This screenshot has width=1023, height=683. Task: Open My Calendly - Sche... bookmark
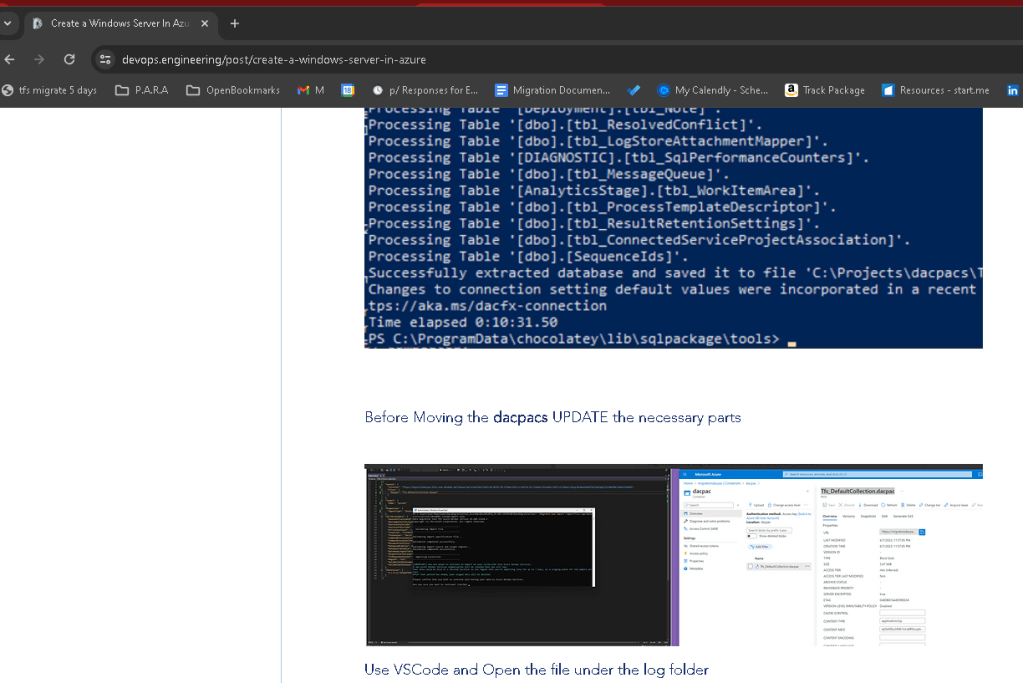click(712, 90)
